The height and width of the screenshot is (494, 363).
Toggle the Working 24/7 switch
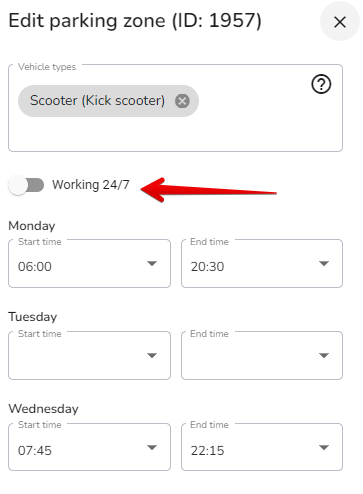(26, 185)
